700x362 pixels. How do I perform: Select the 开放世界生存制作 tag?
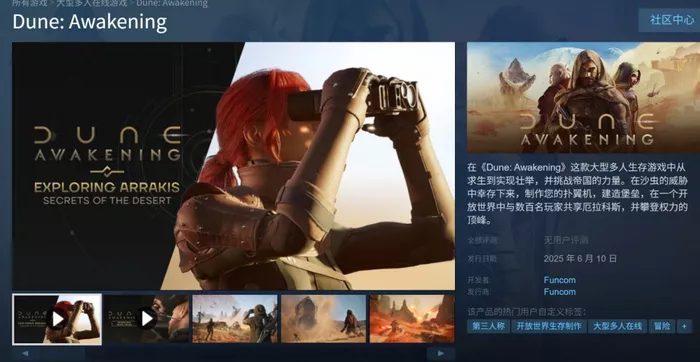pyautogui.click(x=549, y=326)
